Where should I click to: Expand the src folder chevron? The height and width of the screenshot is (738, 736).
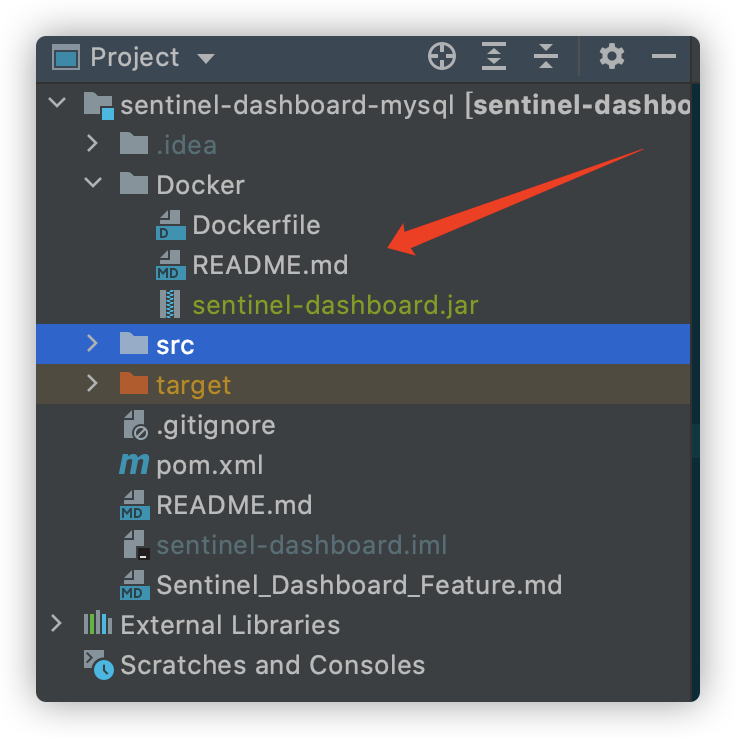93,344
